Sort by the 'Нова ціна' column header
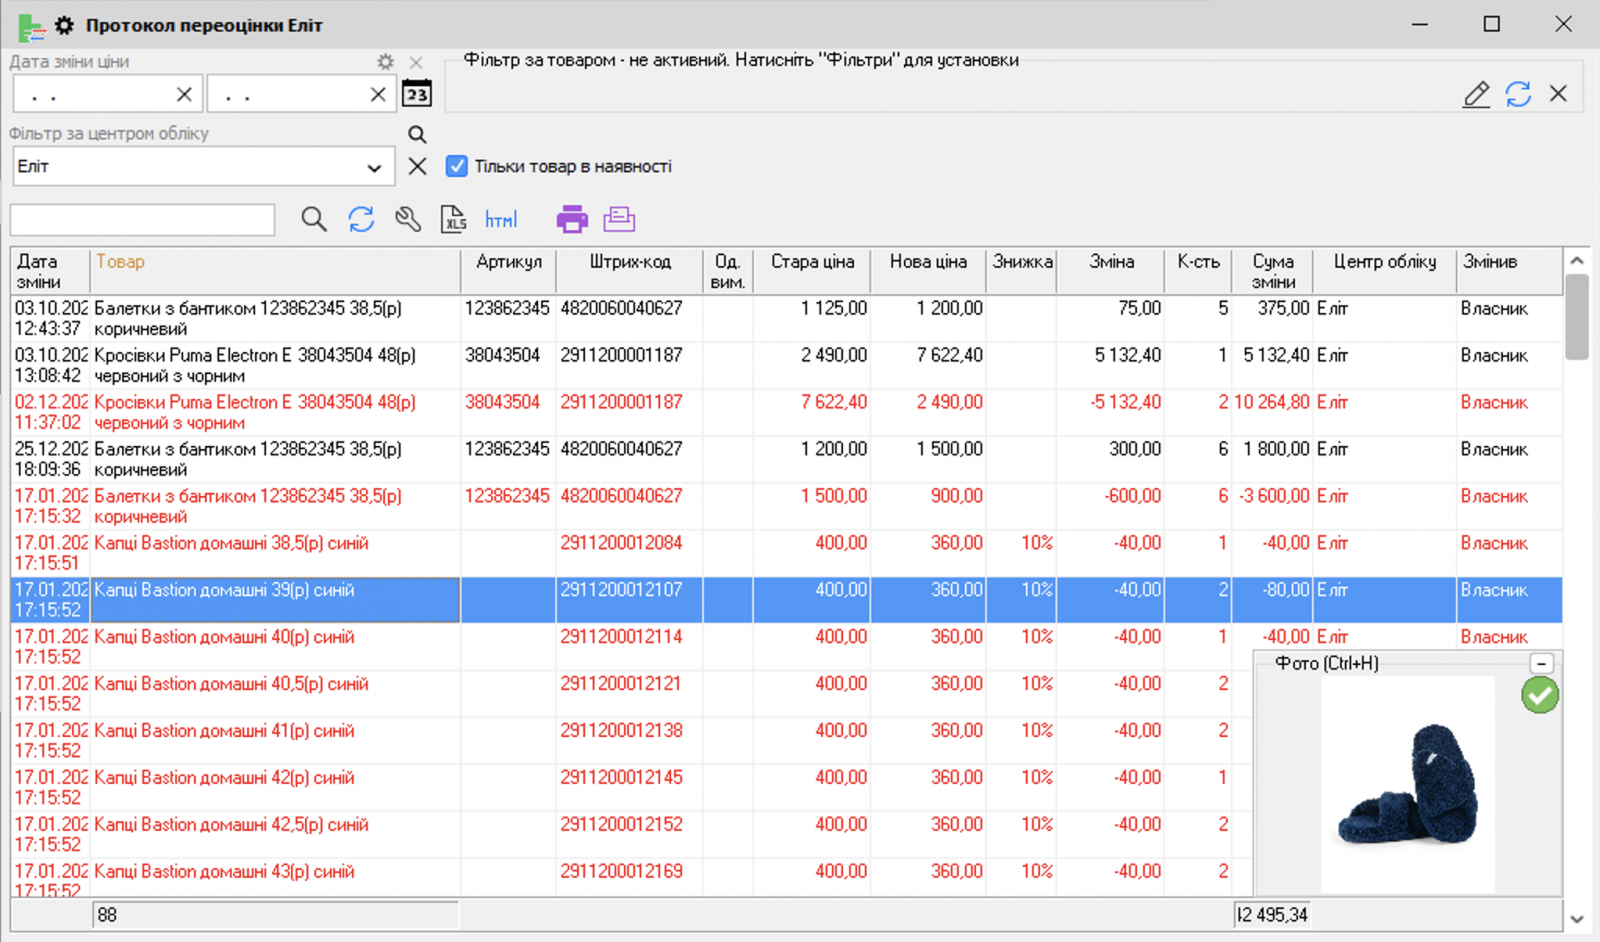1600x942 pixels. click(x=927, y=262)
